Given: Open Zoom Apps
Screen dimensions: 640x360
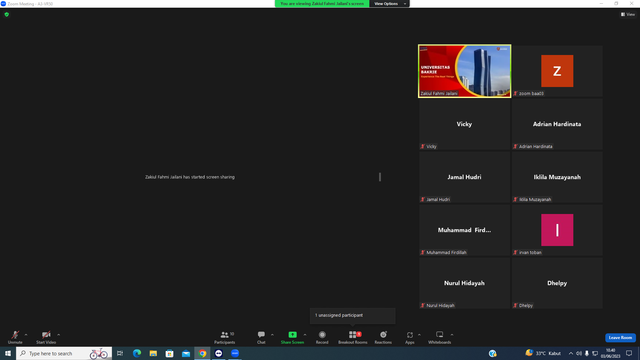Looking at the screenshot, I should [x=410, y=337].
